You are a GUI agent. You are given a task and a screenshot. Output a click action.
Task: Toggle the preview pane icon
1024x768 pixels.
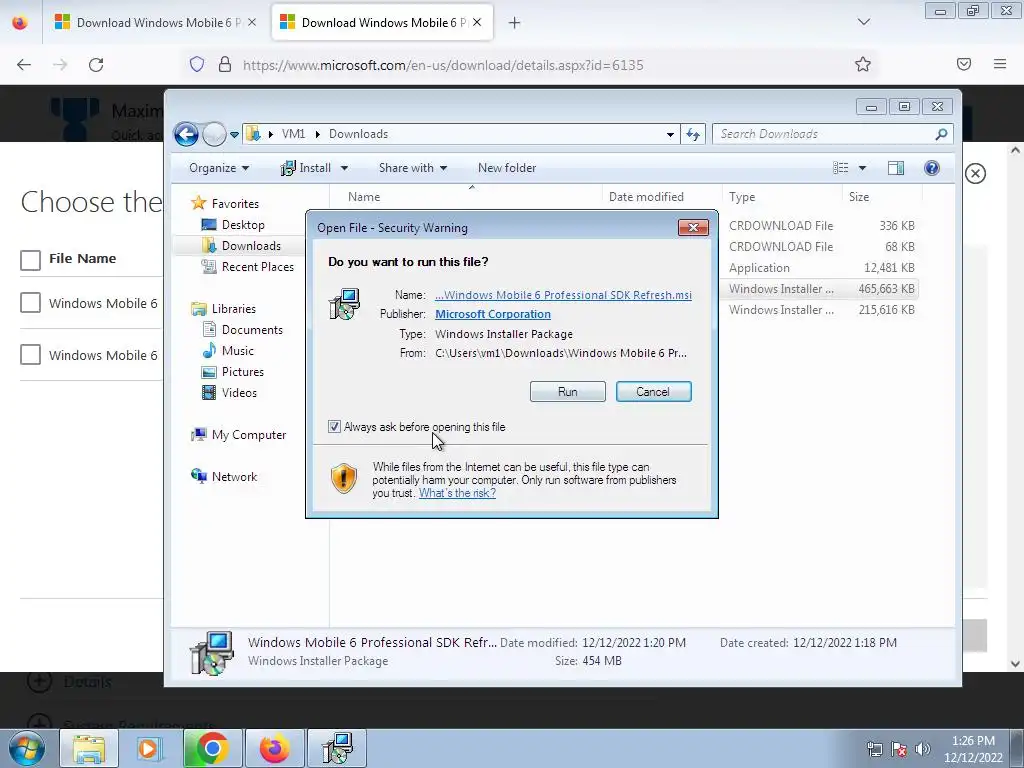pyautogui.click(x=896, y=168)
